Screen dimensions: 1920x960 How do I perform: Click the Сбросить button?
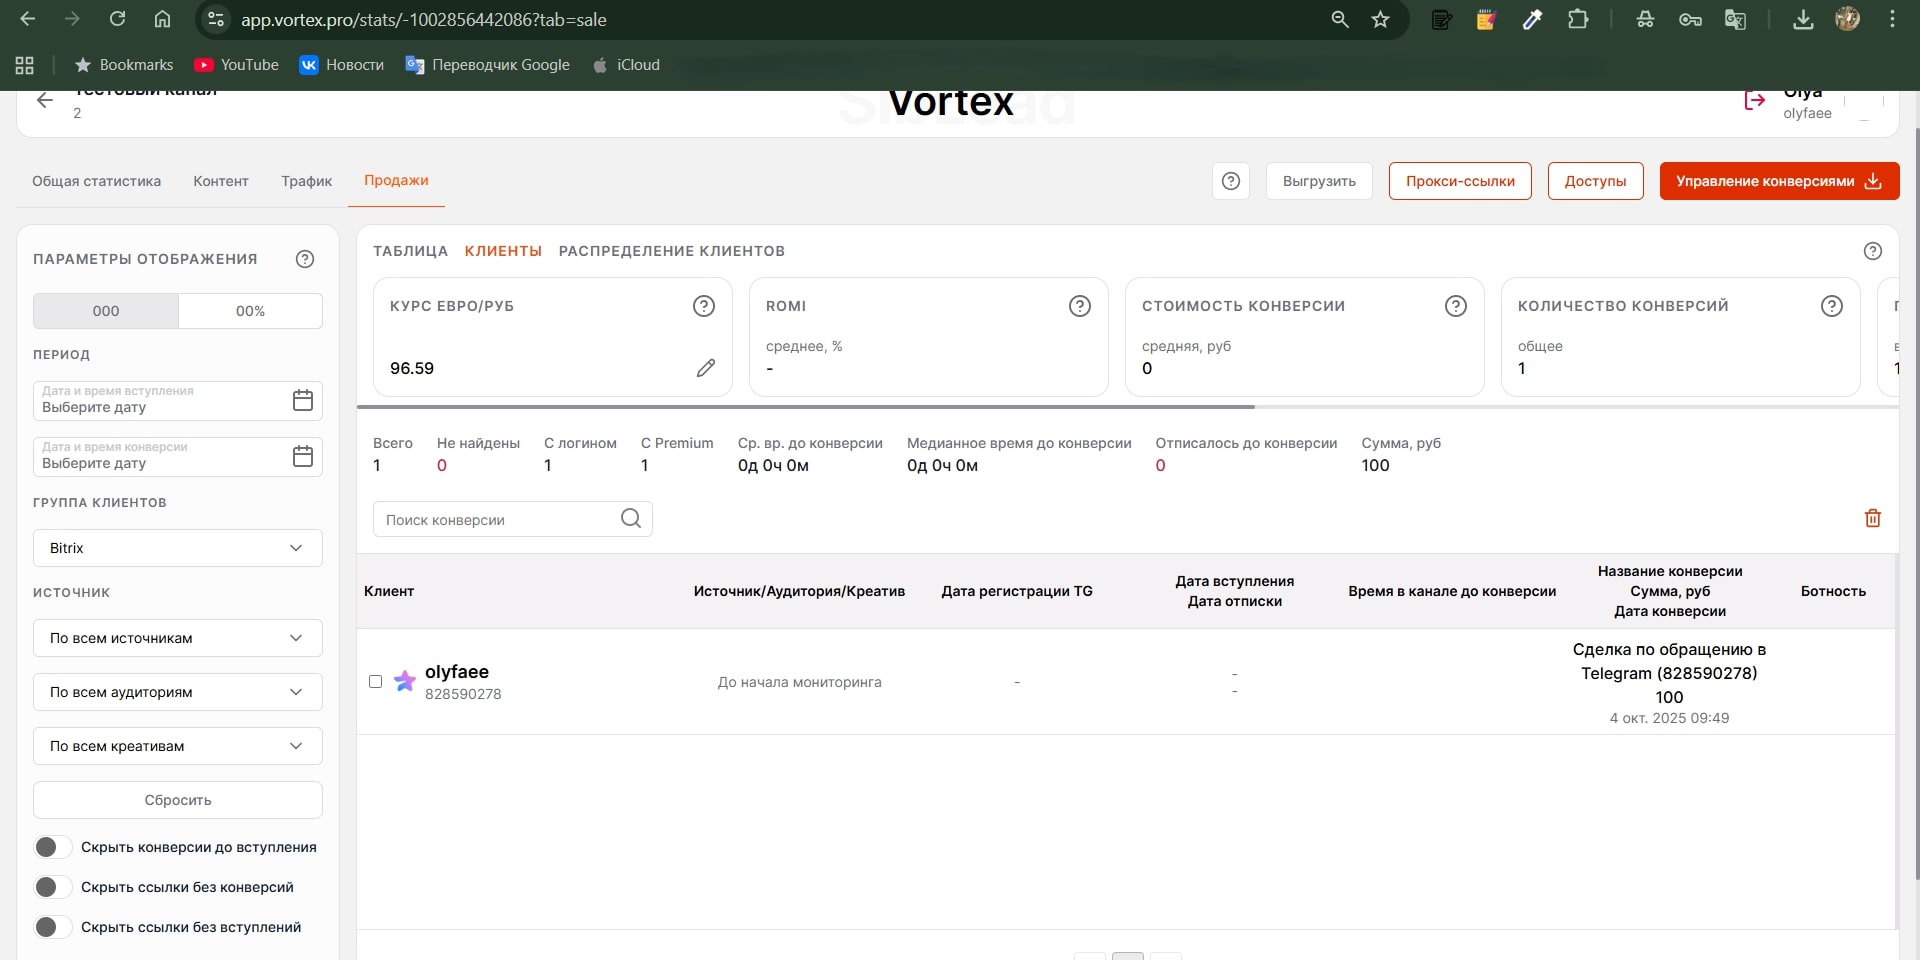(x=178, y=800)
